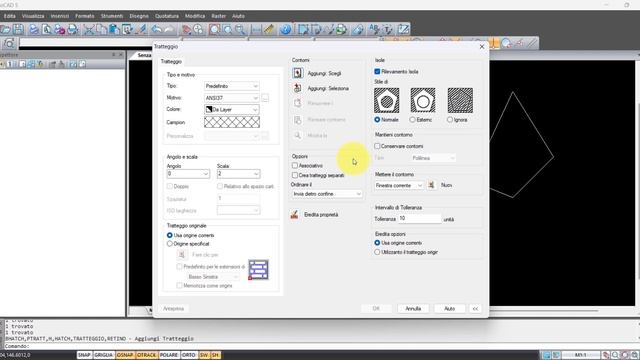Click the Ignora island style preview image
The image size is (640, 360).
point(460,100)
